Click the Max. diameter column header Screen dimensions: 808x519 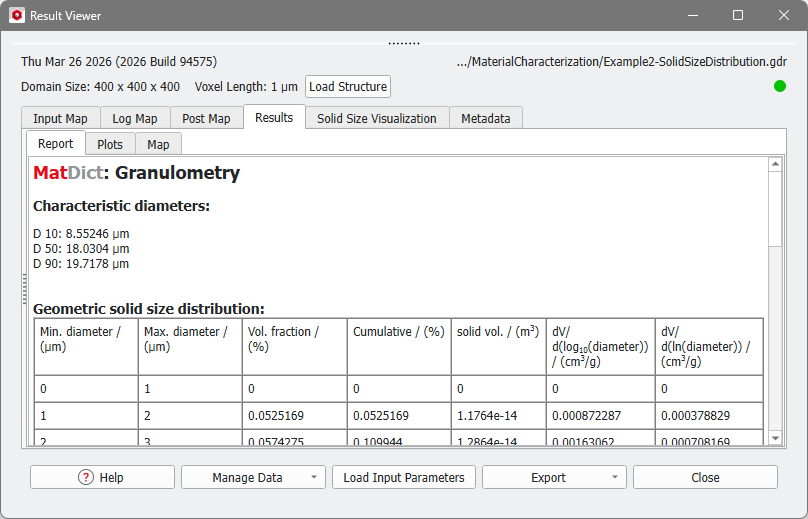click(190, 347)
